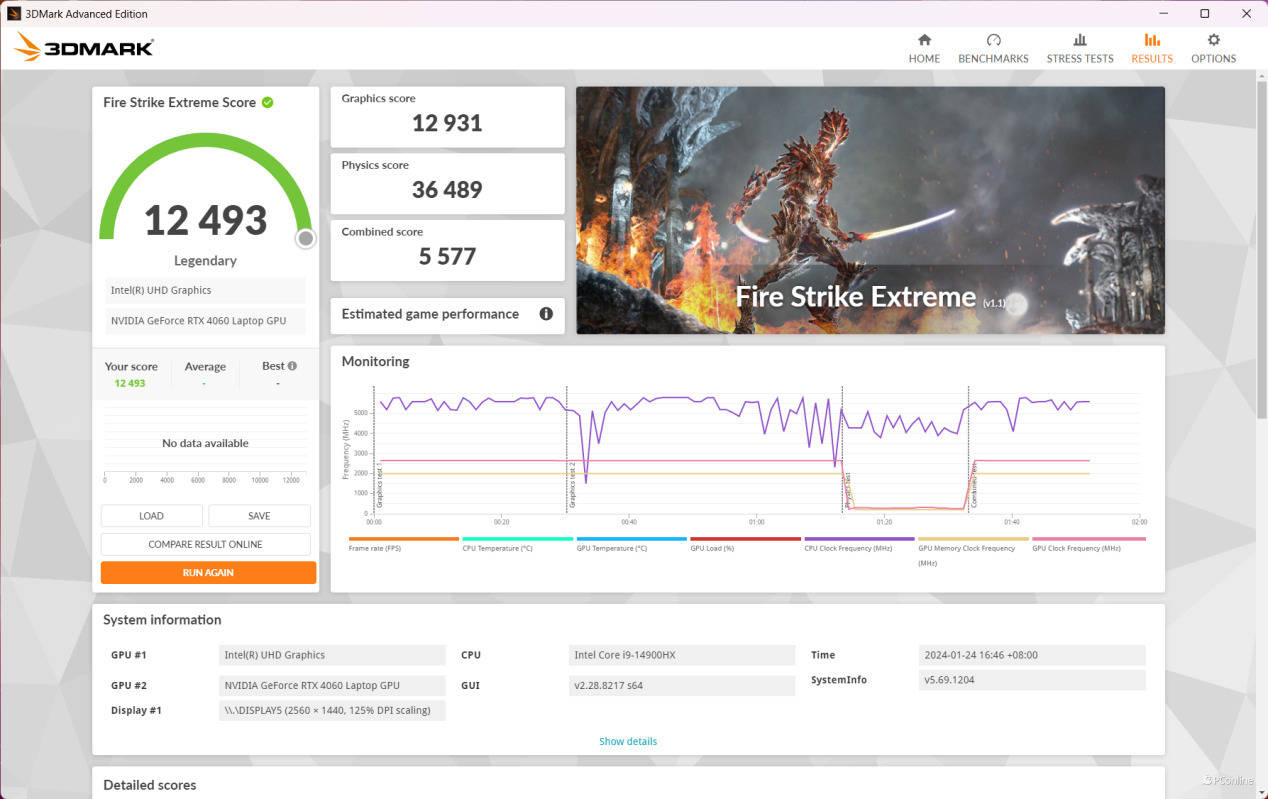The height and width of the screenshot is (799, 1268).
Task: Click the info icon next to Best
Action: pos(293,366)
